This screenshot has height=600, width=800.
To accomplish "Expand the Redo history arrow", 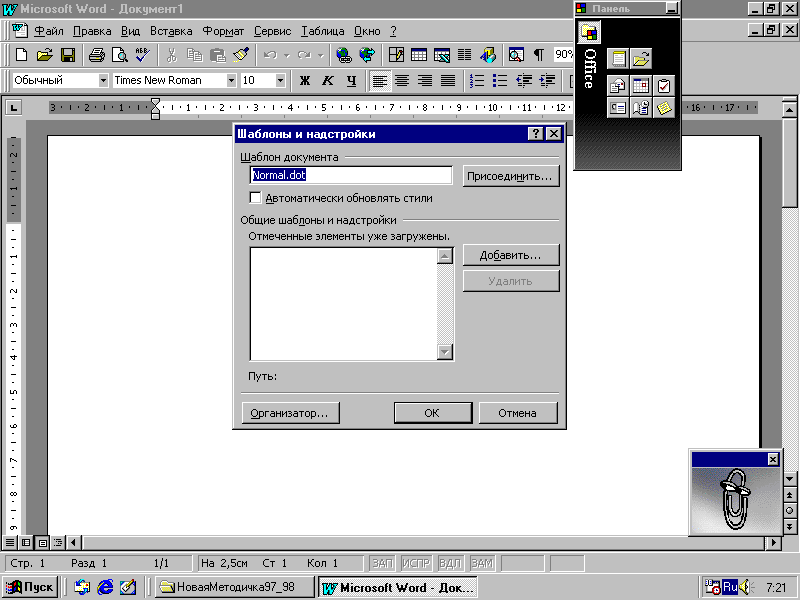I will [x=320, y=55].
